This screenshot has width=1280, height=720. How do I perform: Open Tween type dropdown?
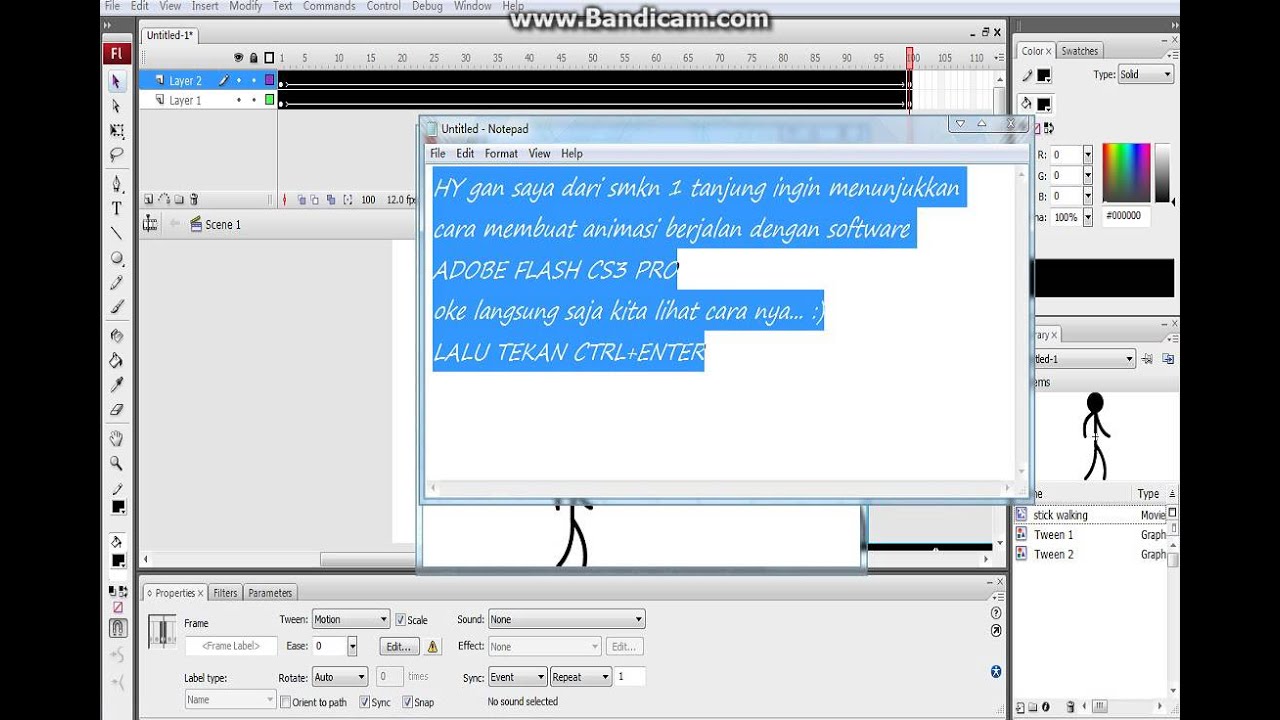tap(350, 620)
